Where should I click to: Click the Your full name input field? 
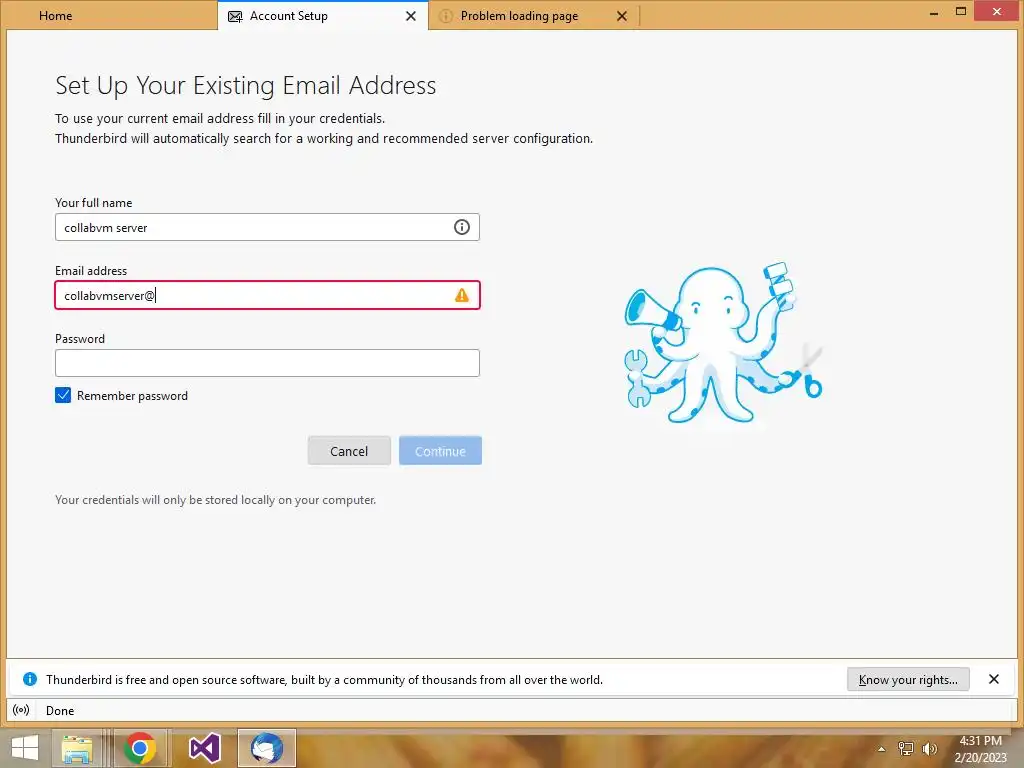pyautogui.click(x=267, y=227)
